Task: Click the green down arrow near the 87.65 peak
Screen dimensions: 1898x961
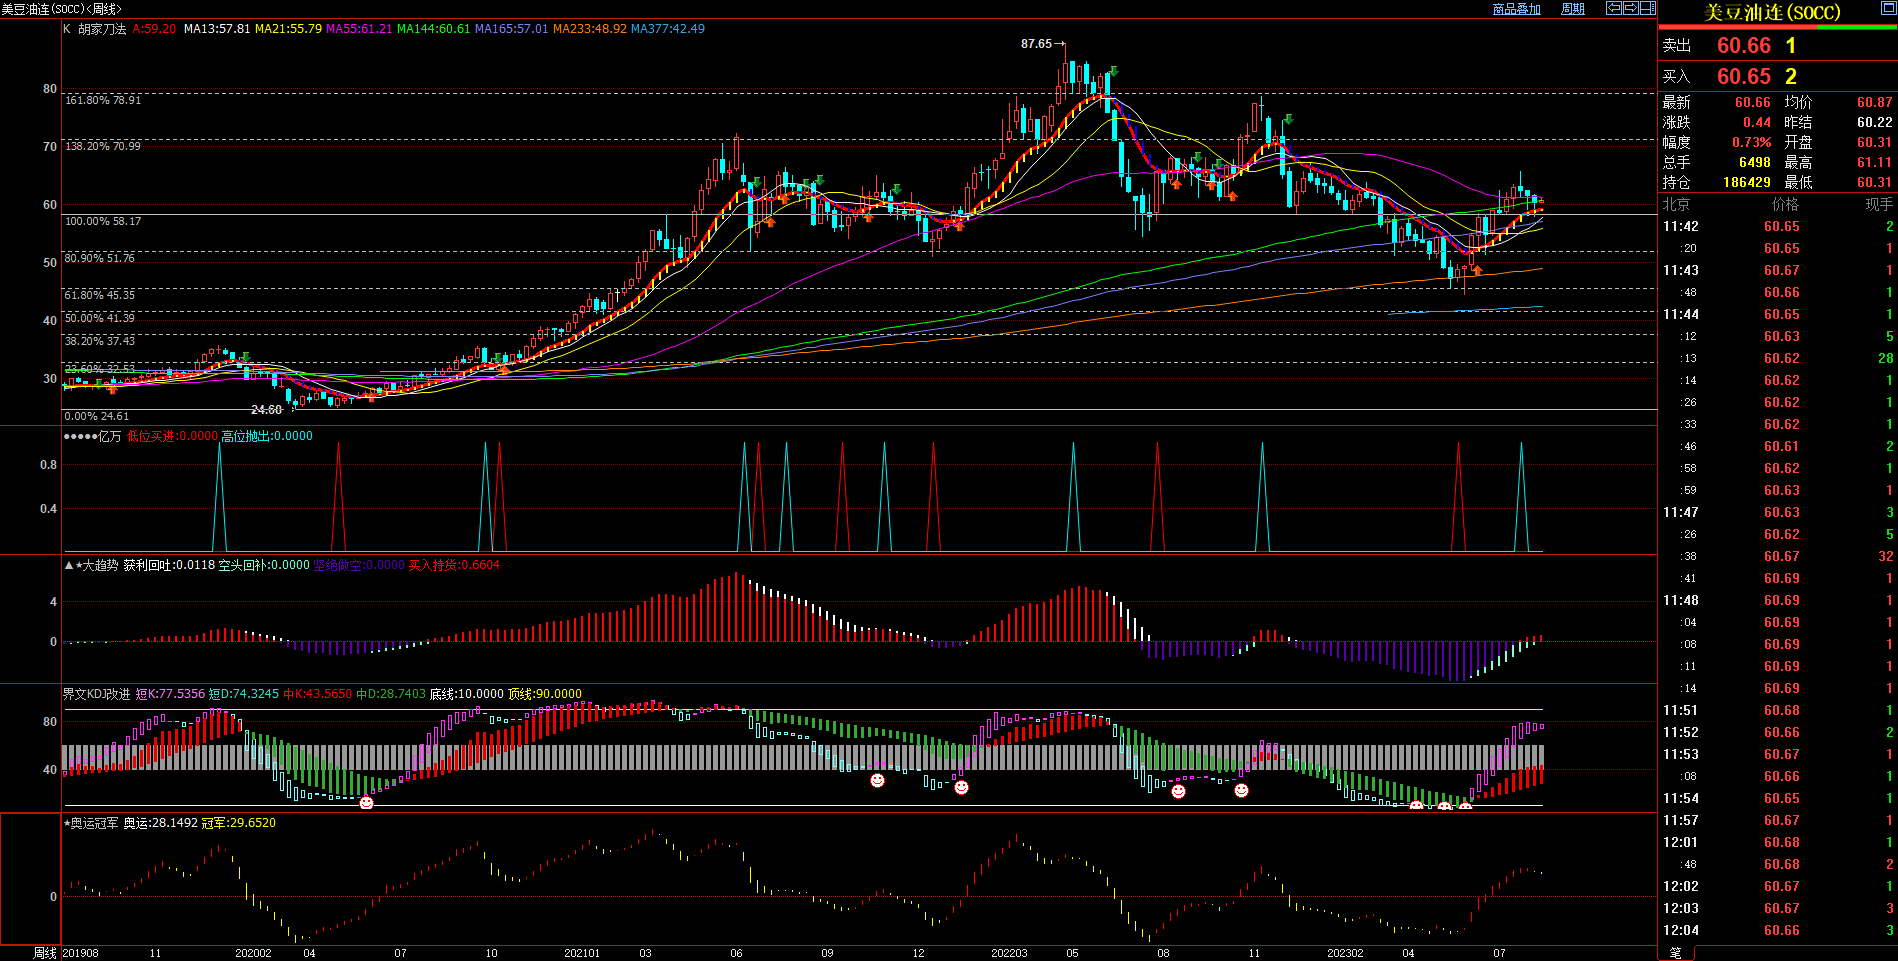Action: (1113, 72)
